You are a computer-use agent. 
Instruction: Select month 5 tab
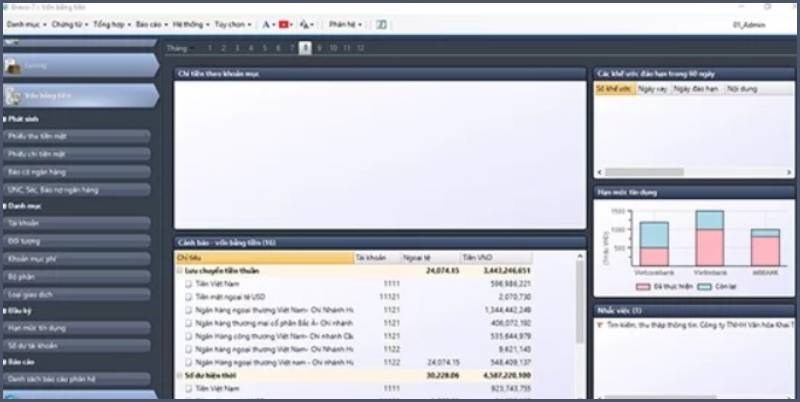click(264, 48)
